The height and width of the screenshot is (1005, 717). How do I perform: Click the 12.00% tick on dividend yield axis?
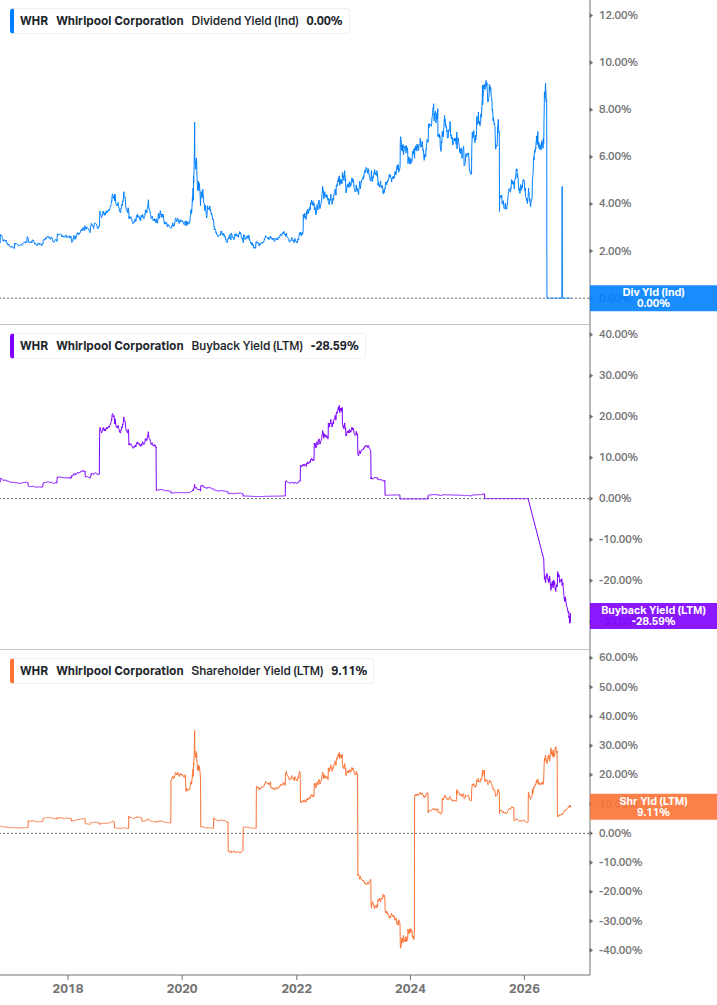coord(618,15)
